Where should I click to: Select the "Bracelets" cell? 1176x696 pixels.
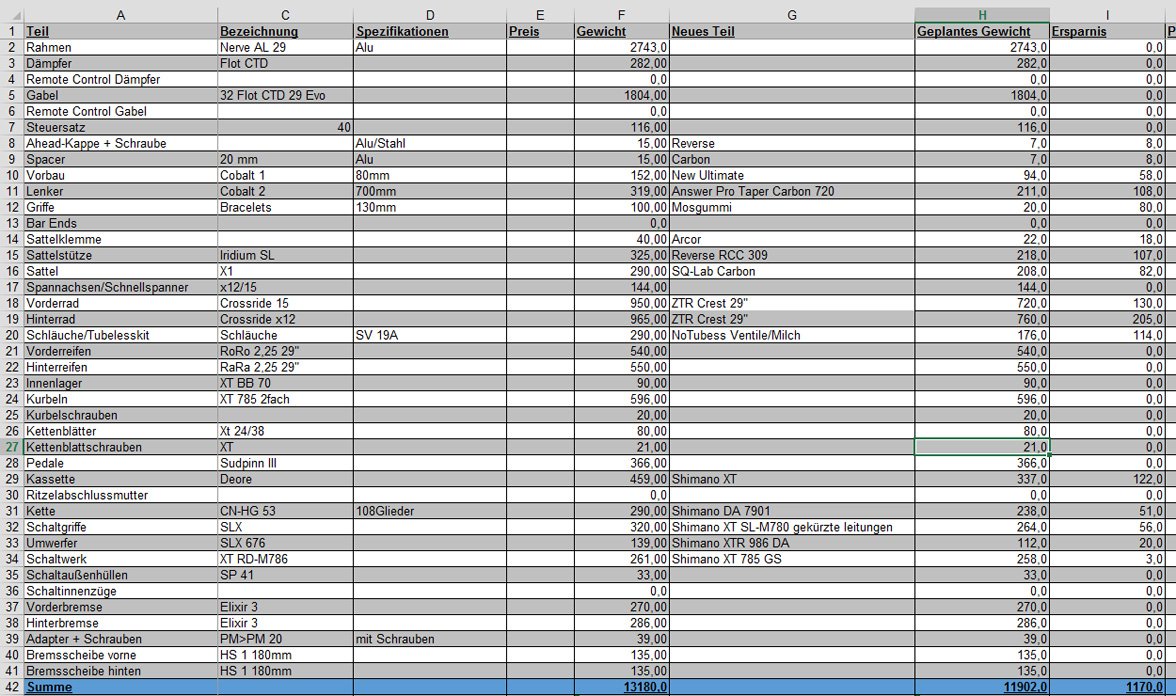click(285, 207)
